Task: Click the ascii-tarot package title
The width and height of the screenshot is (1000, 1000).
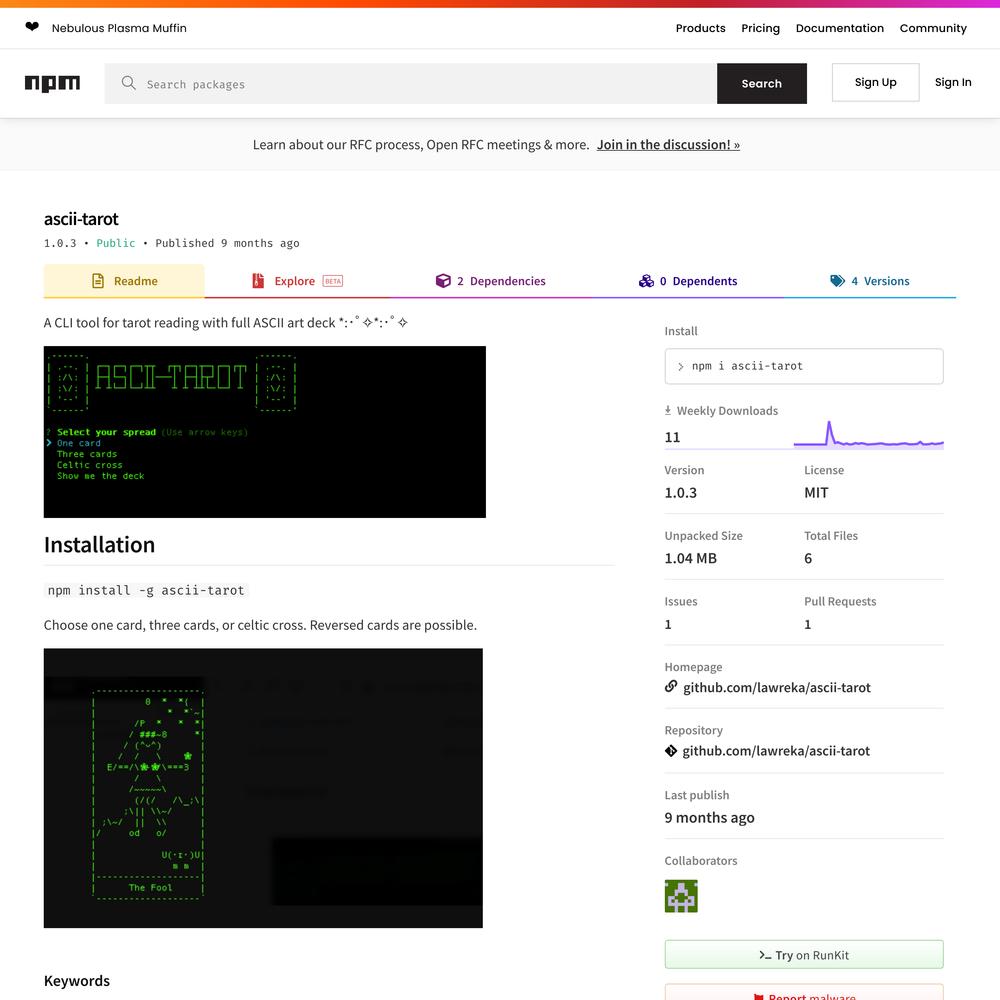Action: [x=81, y=219]
